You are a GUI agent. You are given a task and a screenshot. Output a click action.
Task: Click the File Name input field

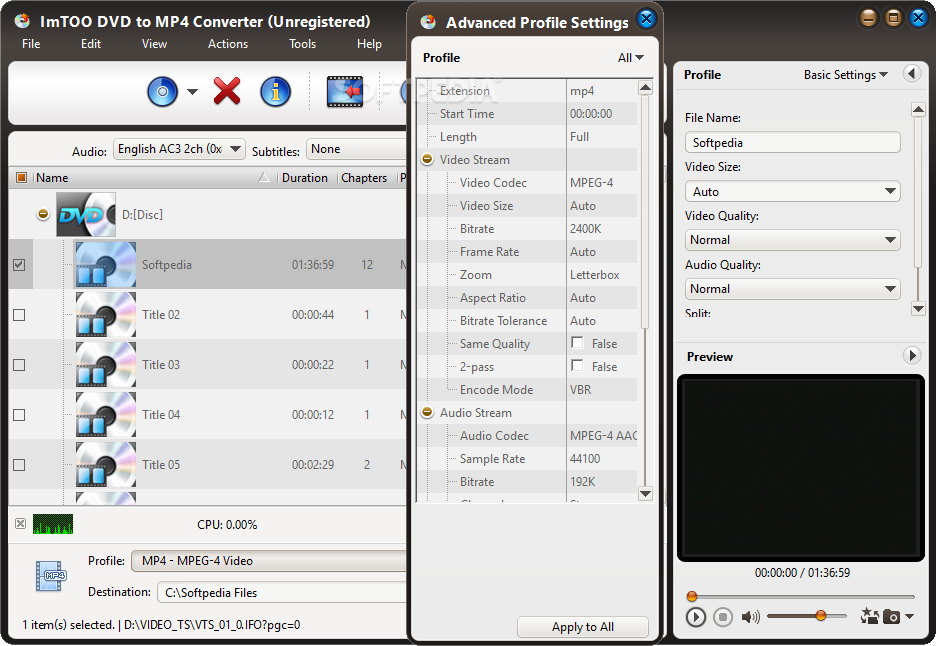792,143
